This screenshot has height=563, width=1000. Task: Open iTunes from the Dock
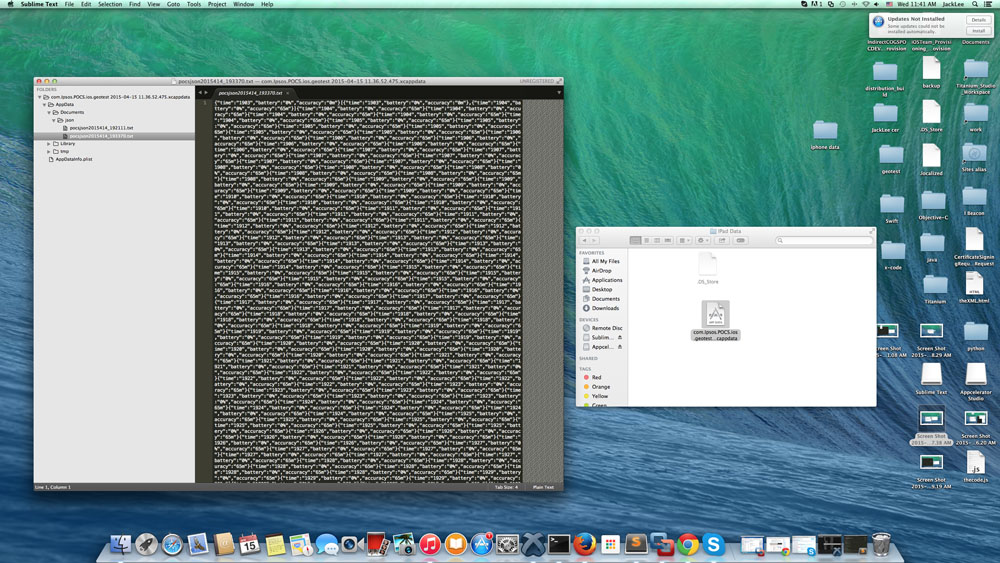(430, 545)
